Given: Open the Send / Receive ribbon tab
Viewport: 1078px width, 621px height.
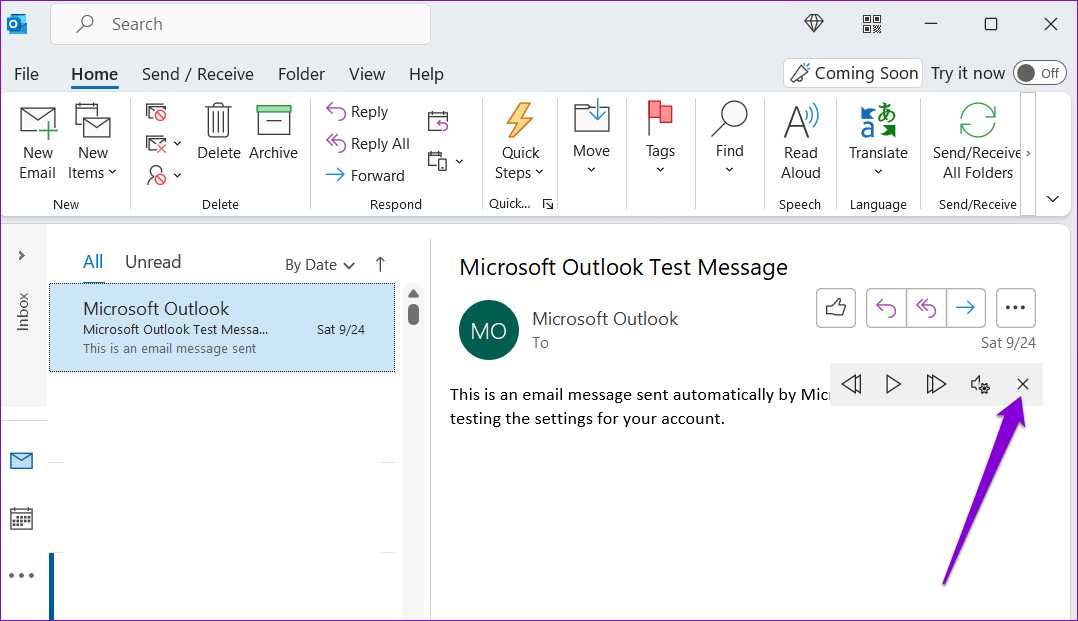Looking at the screenshot, I should point(197,74).
